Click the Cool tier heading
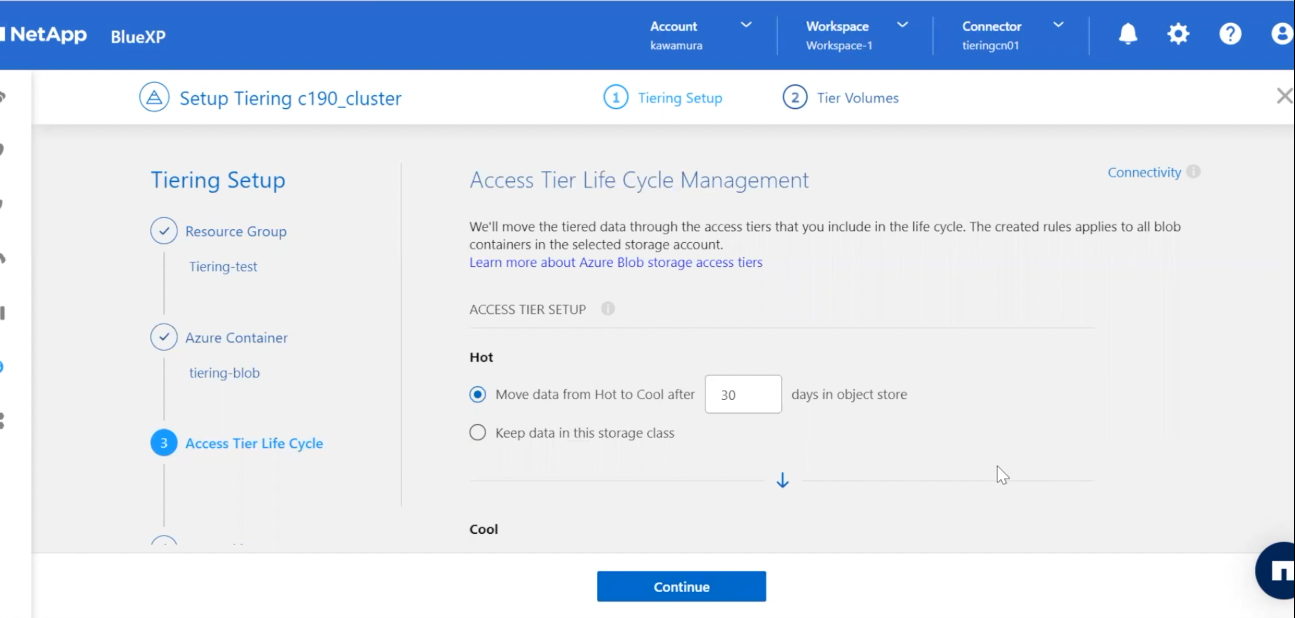Screen dimensions: 1295x618 [484, 529]
